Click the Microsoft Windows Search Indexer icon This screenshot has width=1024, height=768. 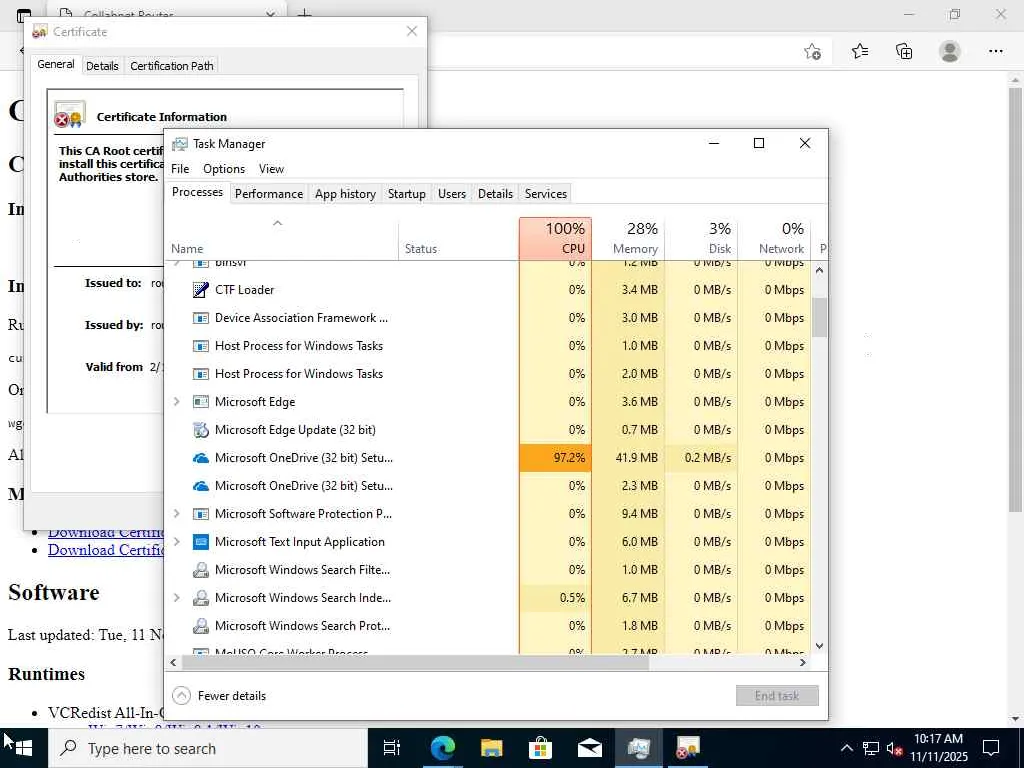(200, 598)
